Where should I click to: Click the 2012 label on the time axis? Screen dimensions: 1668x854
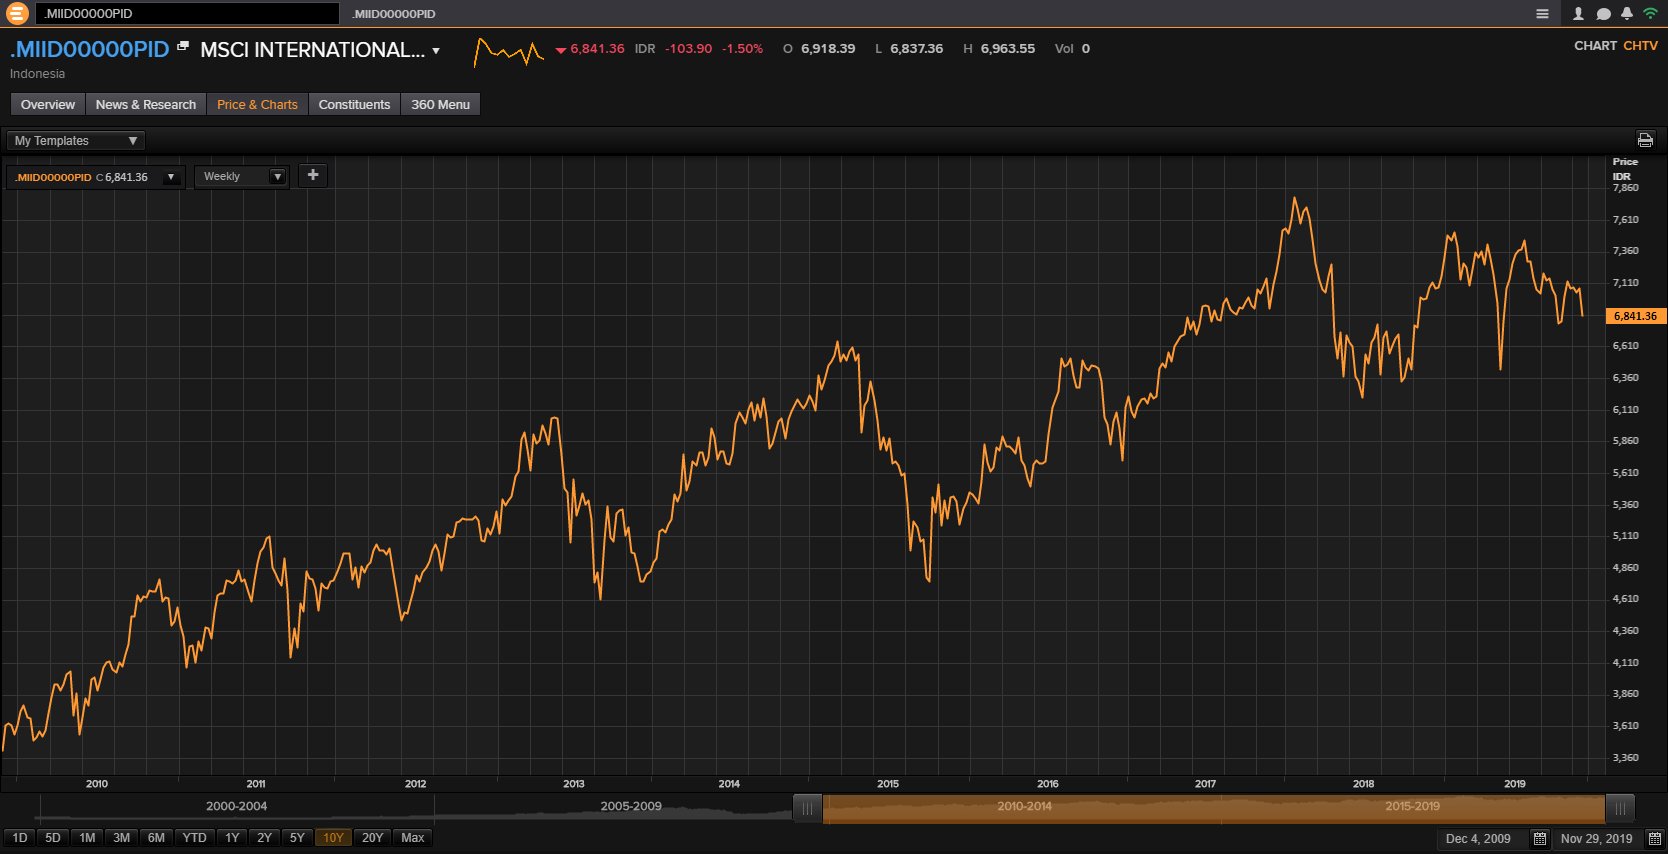point(415,784)
